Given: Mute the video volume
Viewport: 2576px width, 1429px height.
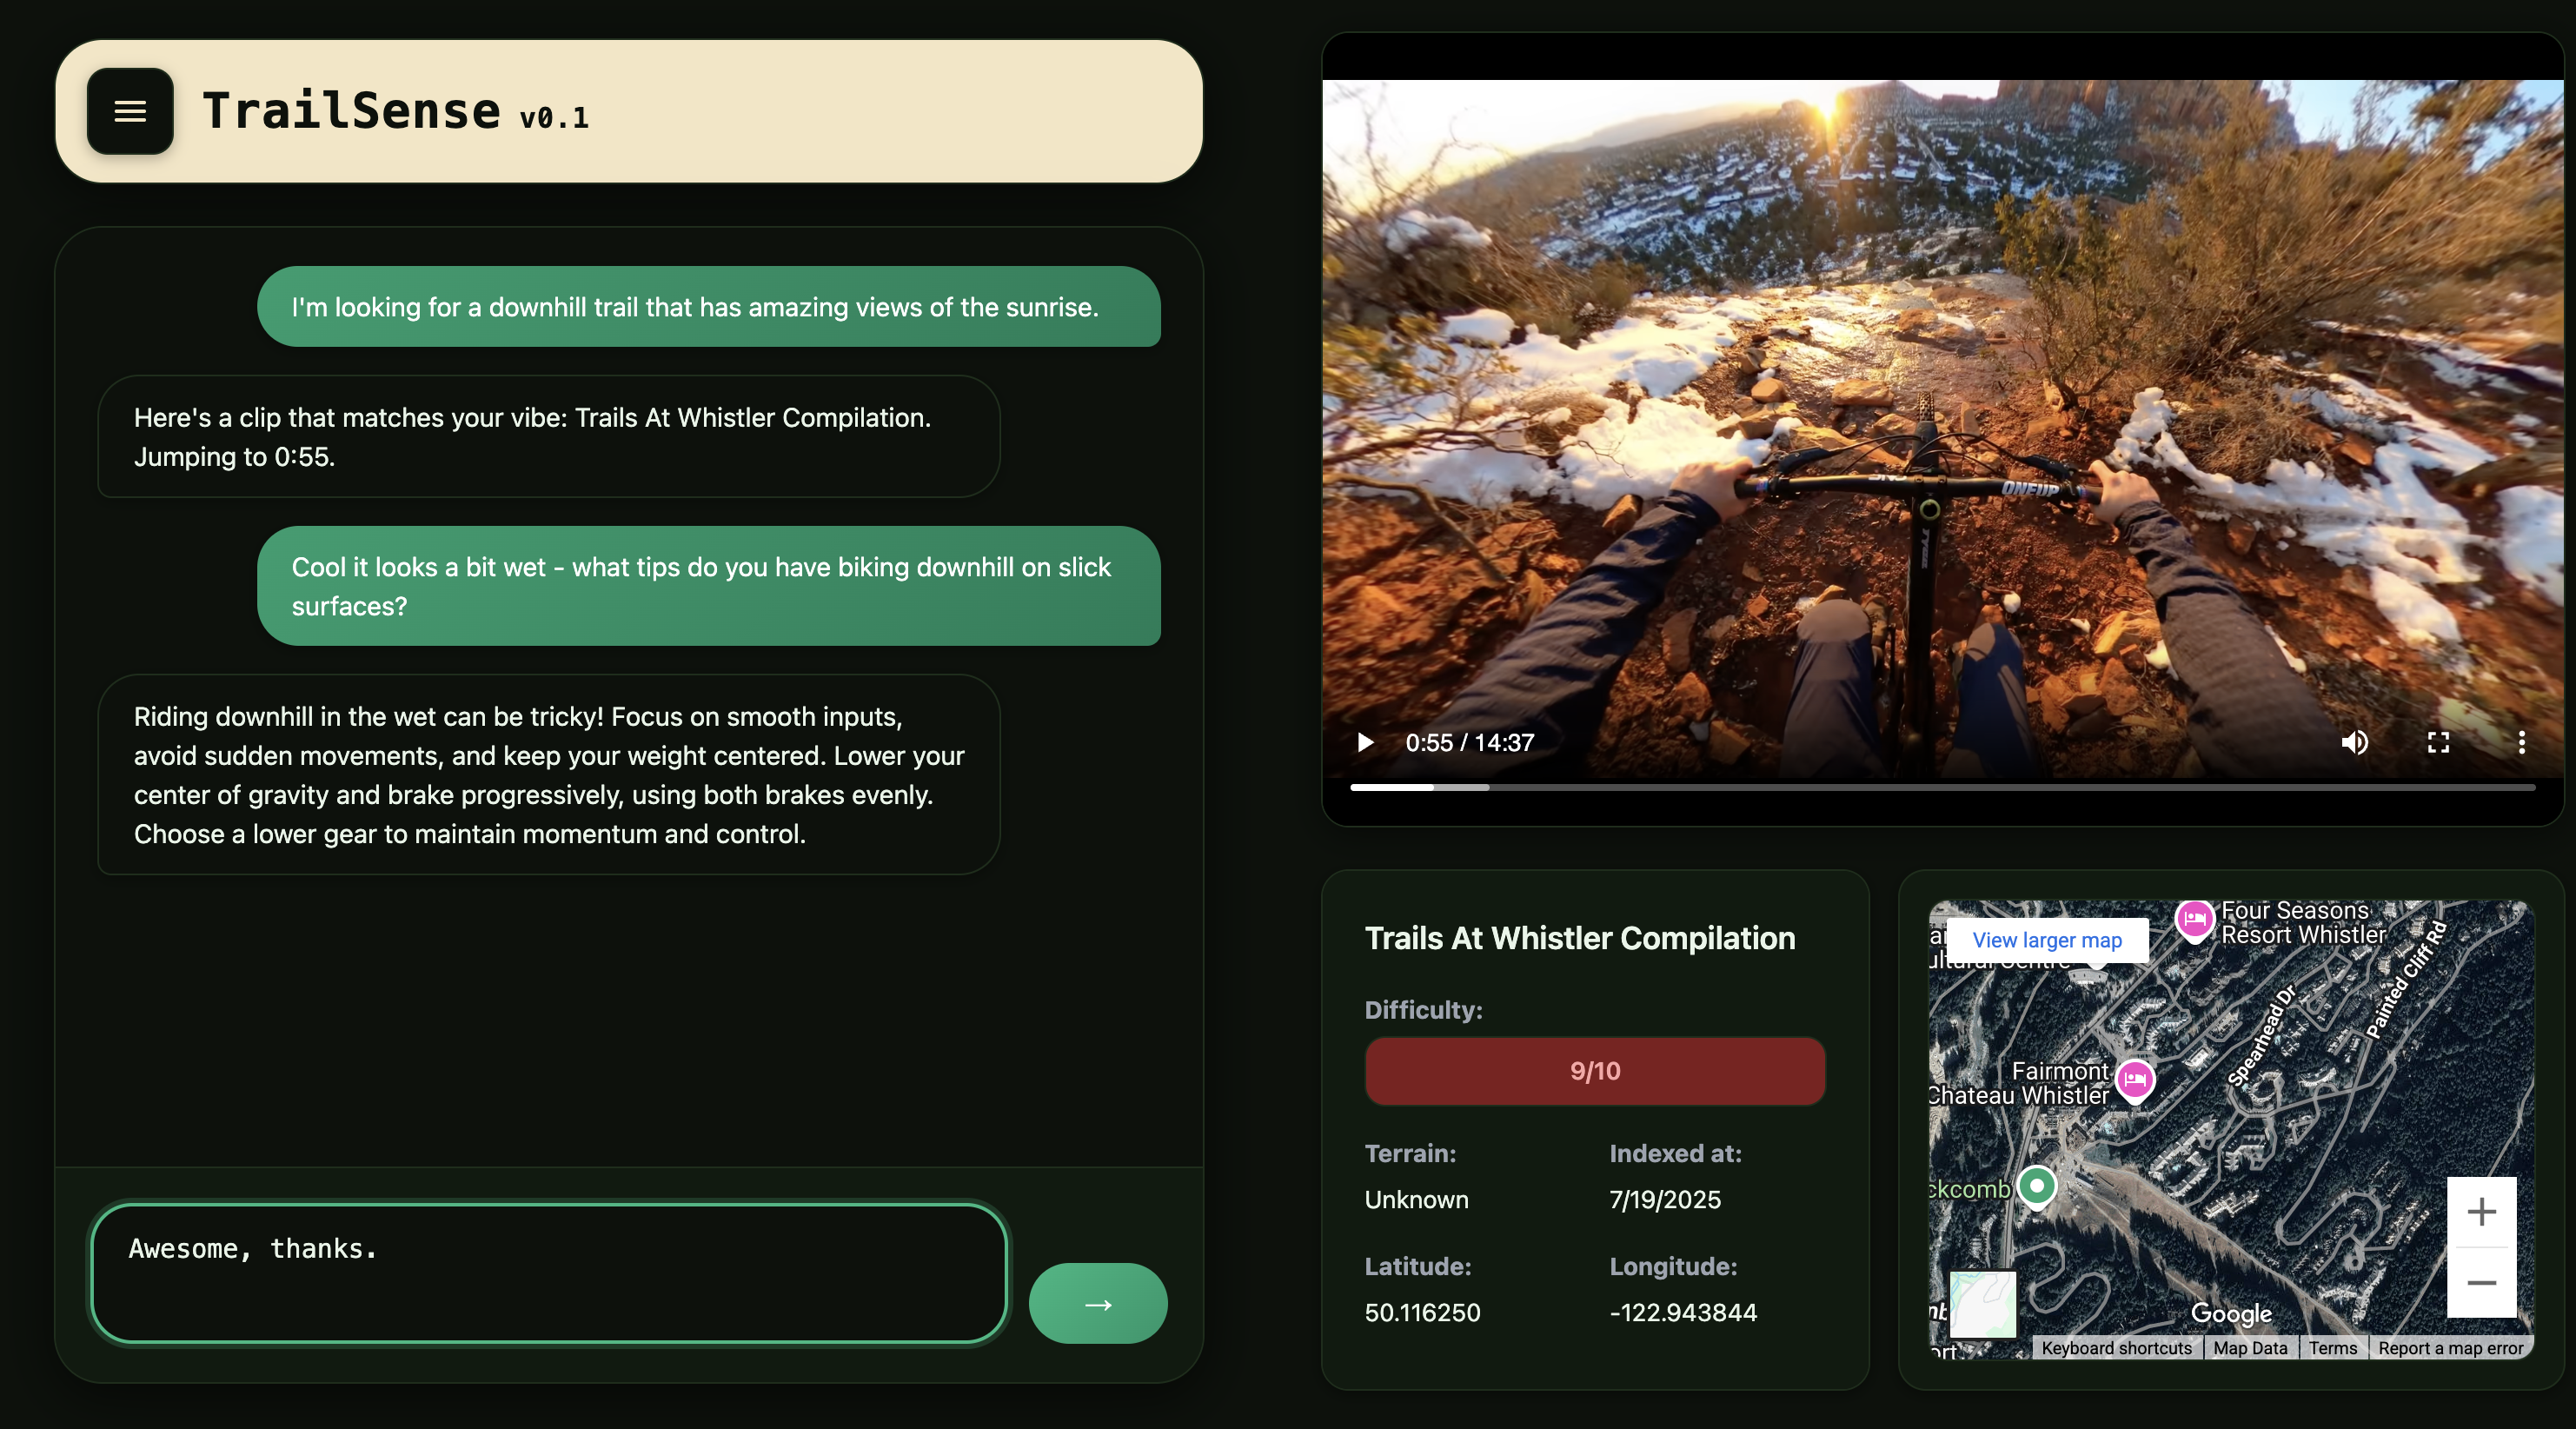Looking at the screenshot, I should click(x=2354, y=742).
